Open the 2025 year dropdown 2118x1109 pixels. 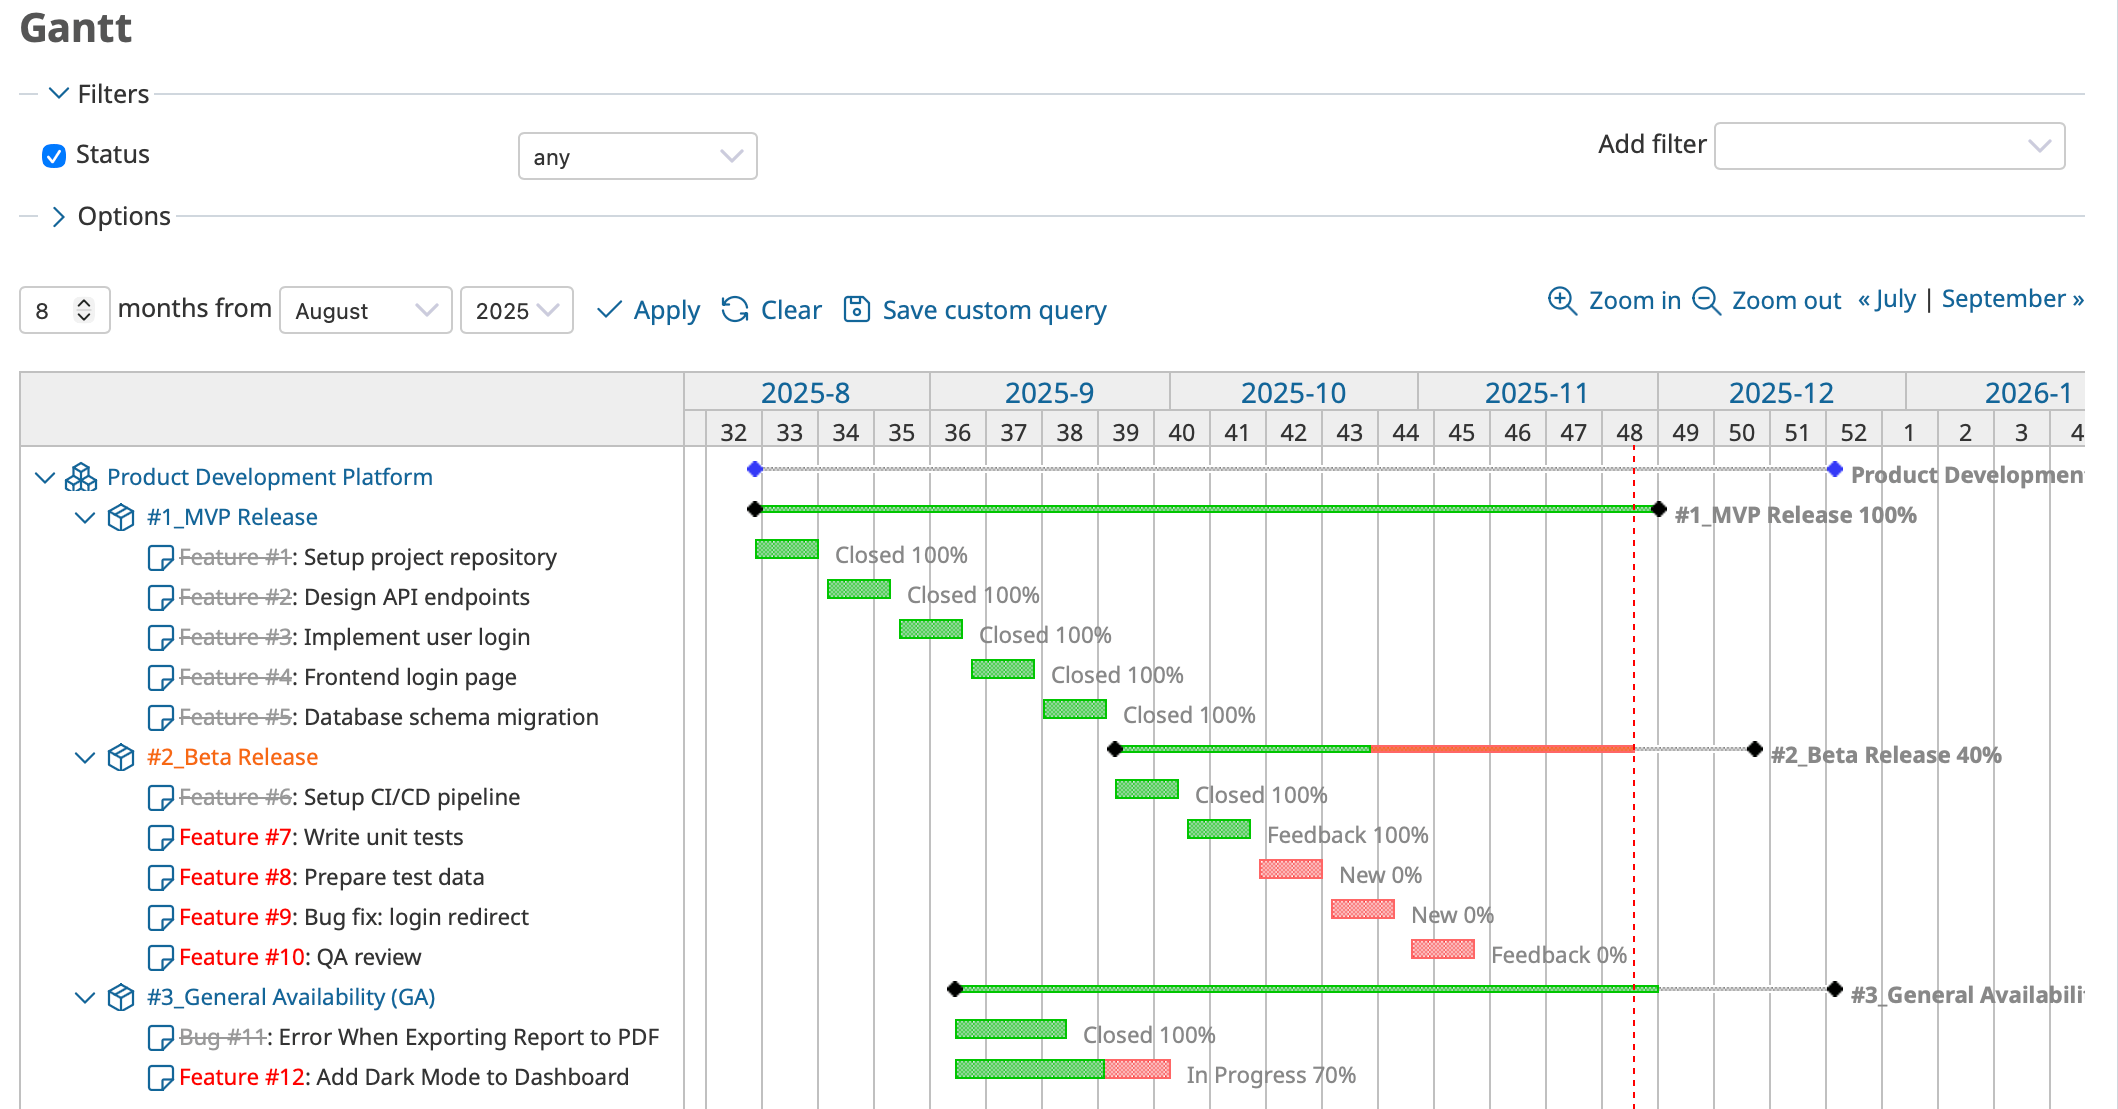pos(516,310)
